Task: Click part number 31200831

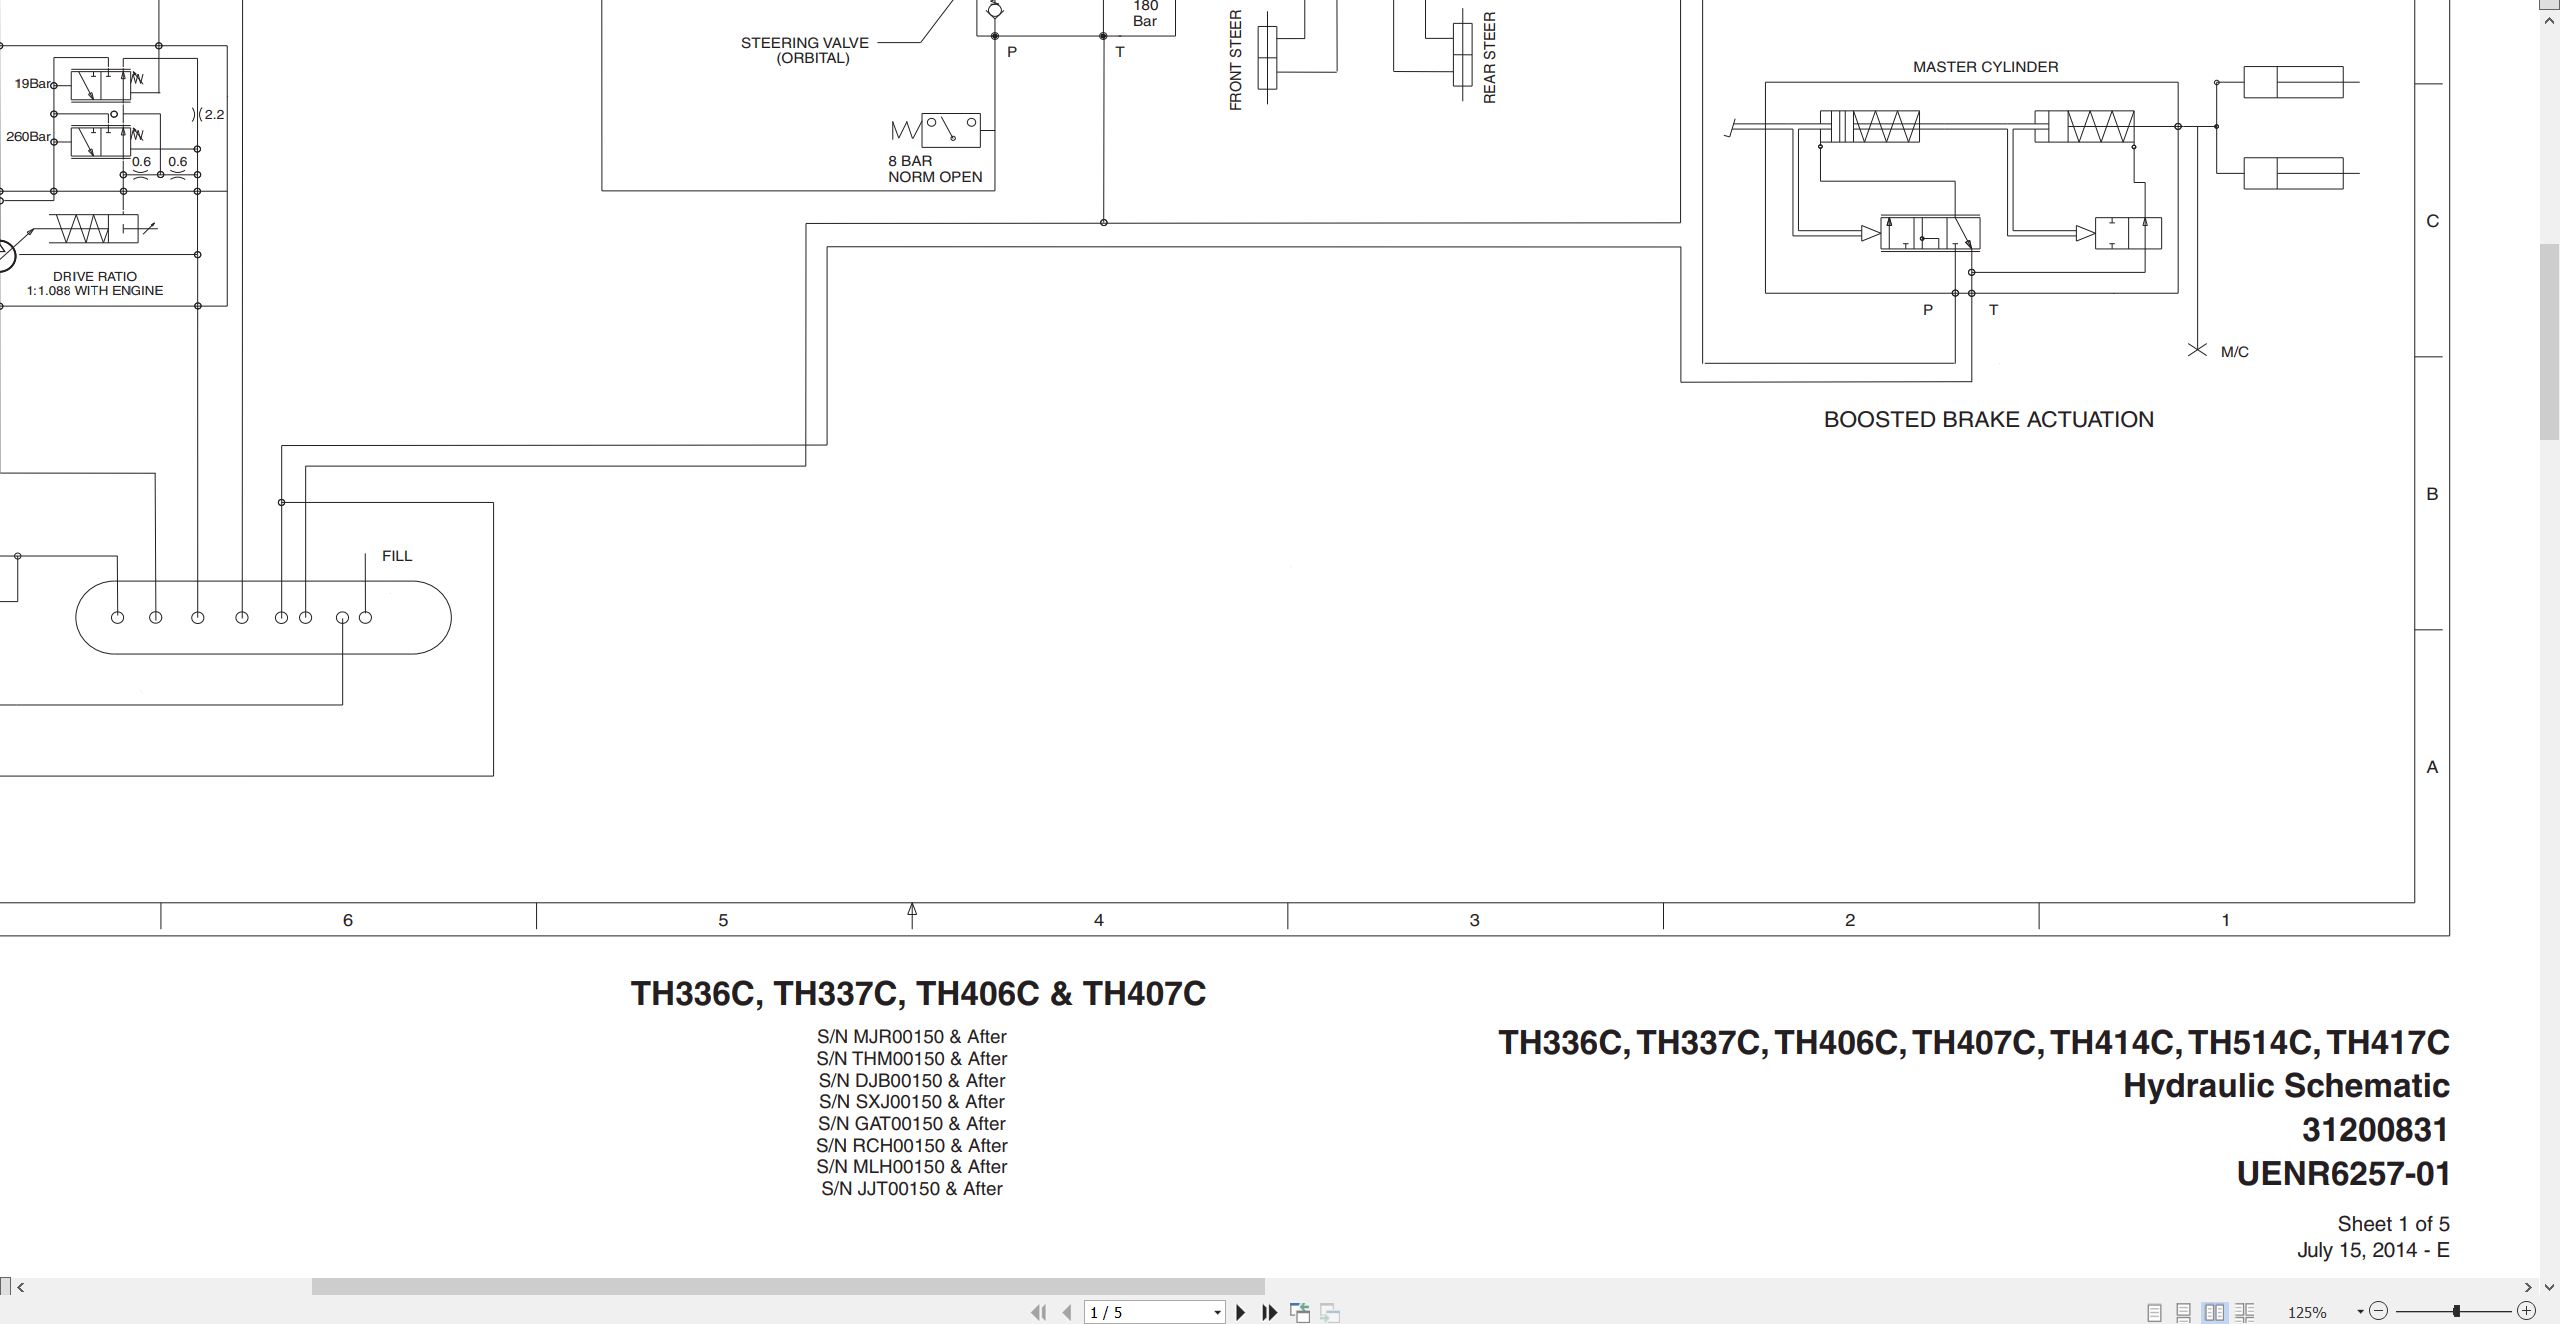Action: tap(2375, 1130)
